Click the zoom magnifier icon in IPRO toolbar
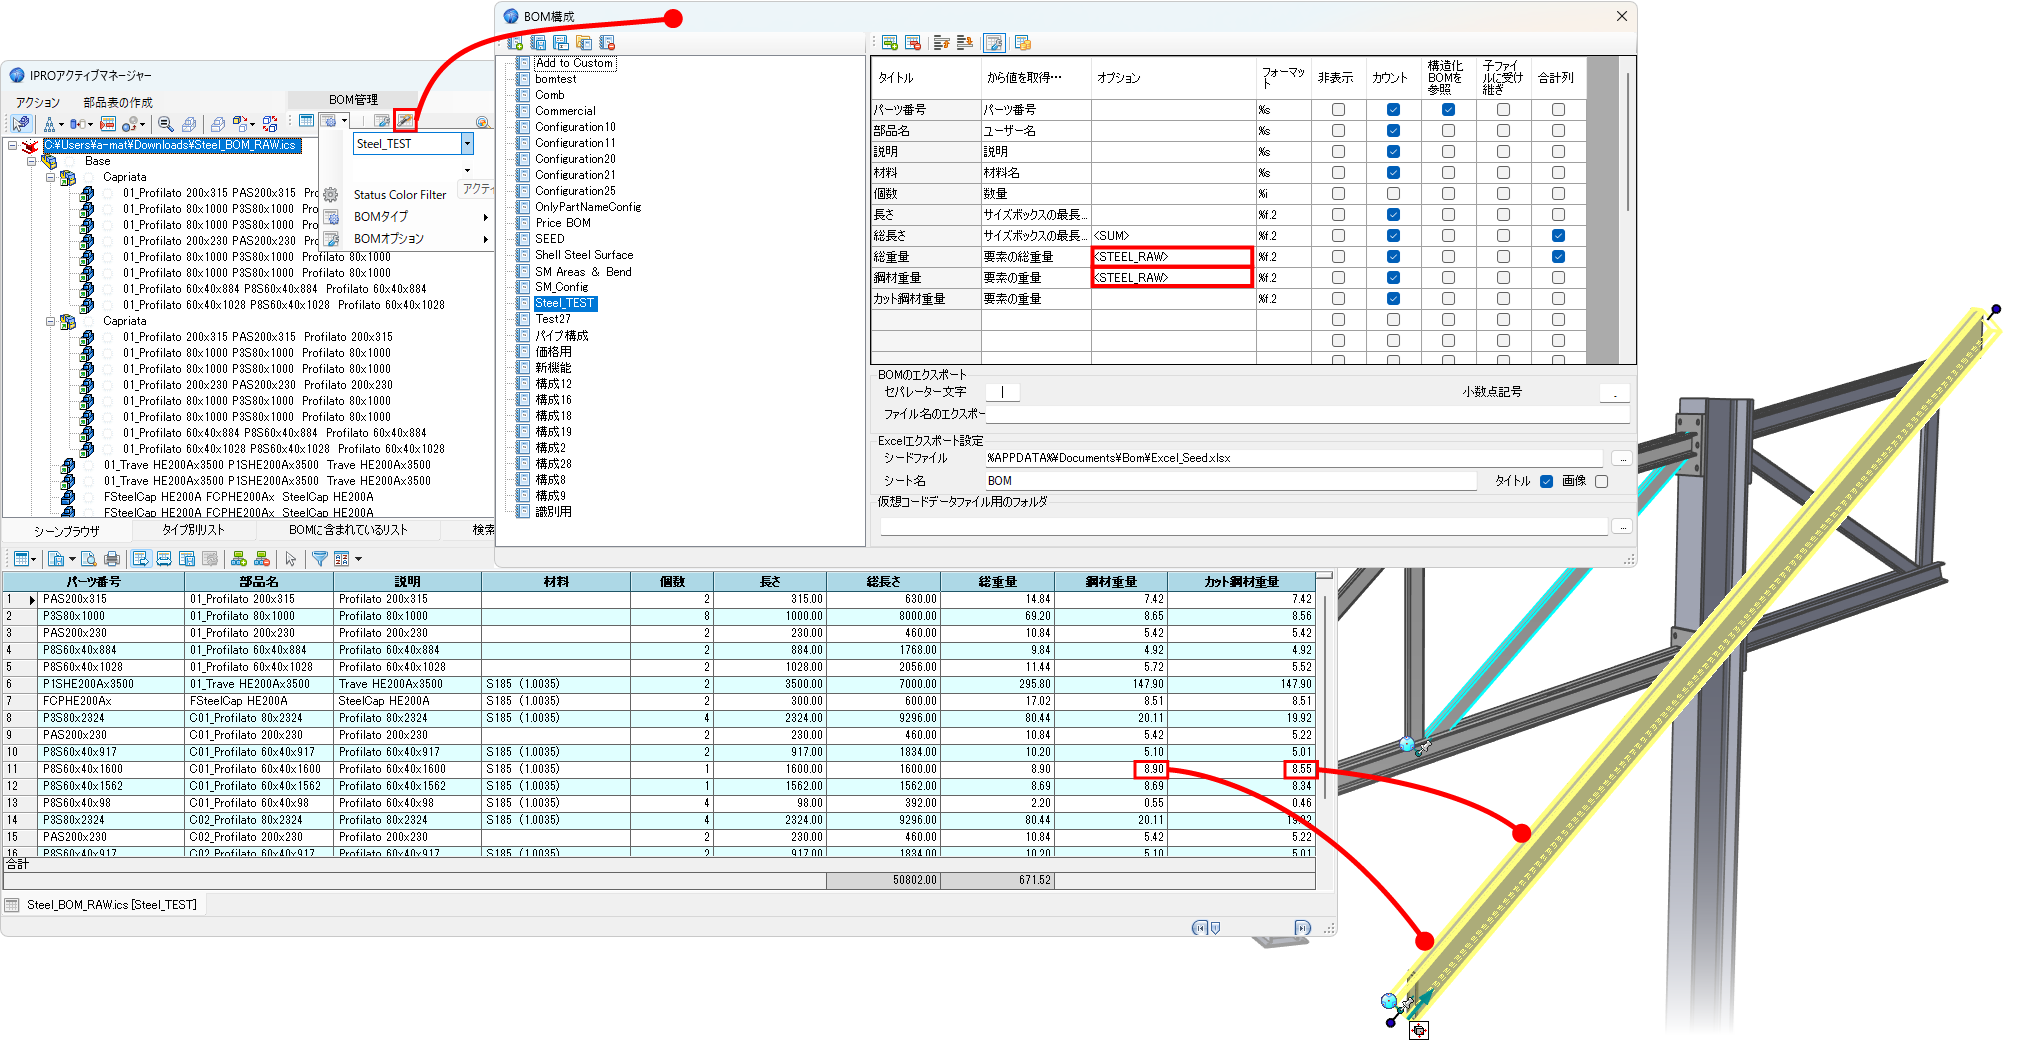2021x1050 pixels. click(x=166, y=124)
